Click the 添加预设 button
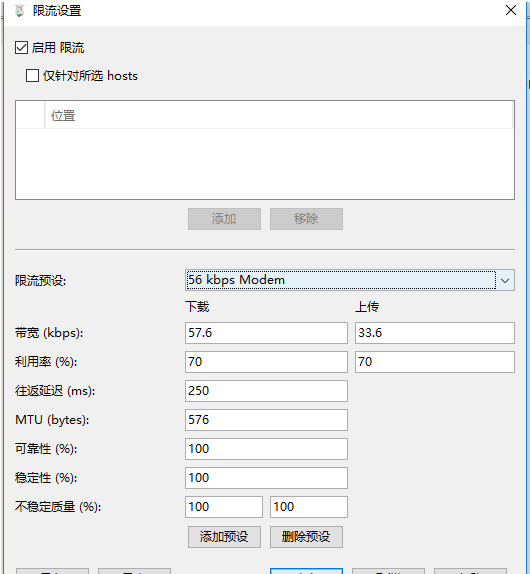The image size is (530, 574). pos(224,537)
